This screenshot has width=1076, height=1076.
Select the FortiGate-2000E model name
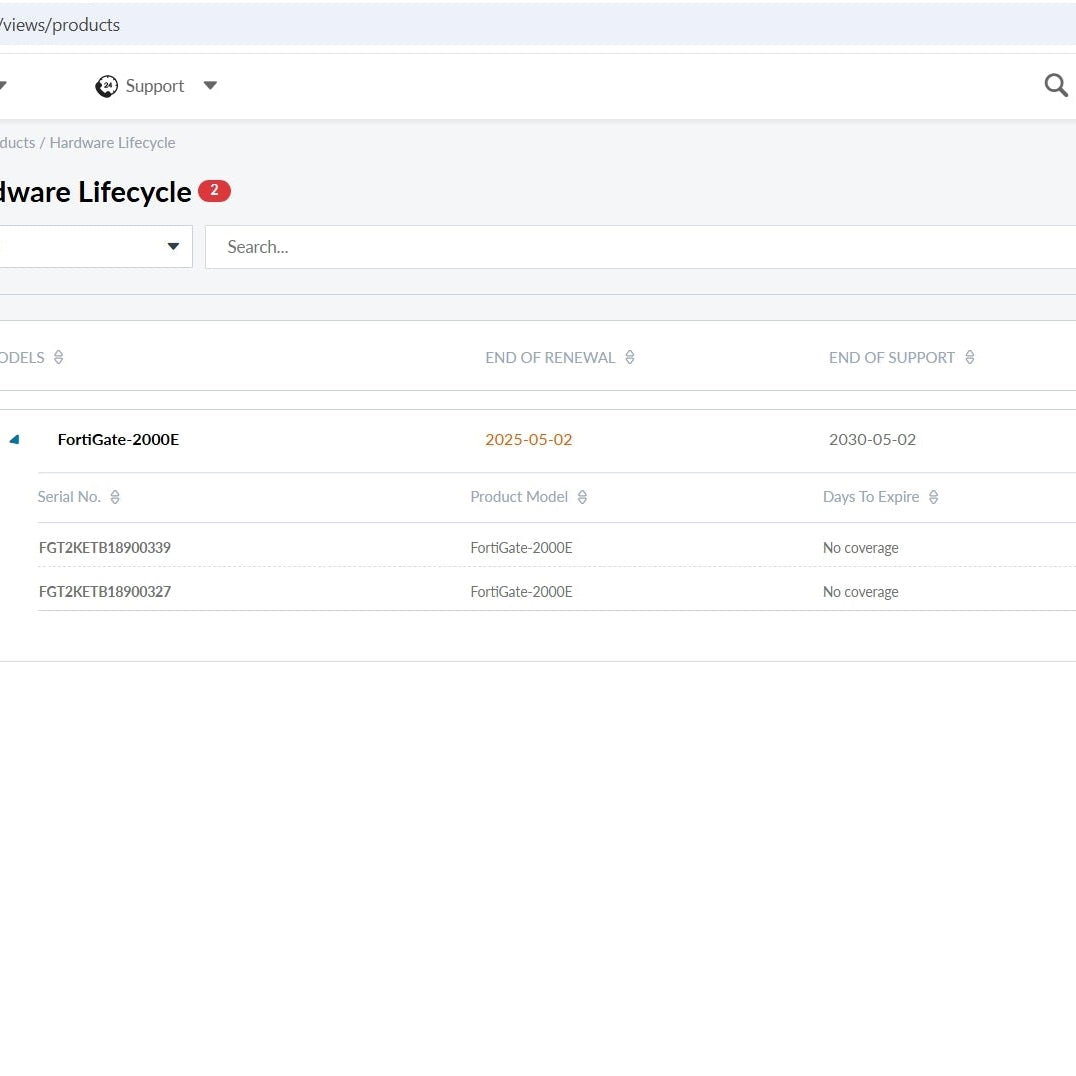click(118, 440)
